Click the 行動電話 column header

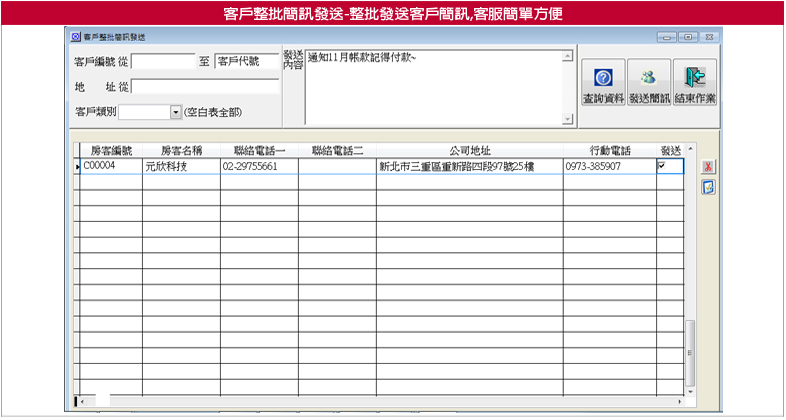click(x=609, y=150)
